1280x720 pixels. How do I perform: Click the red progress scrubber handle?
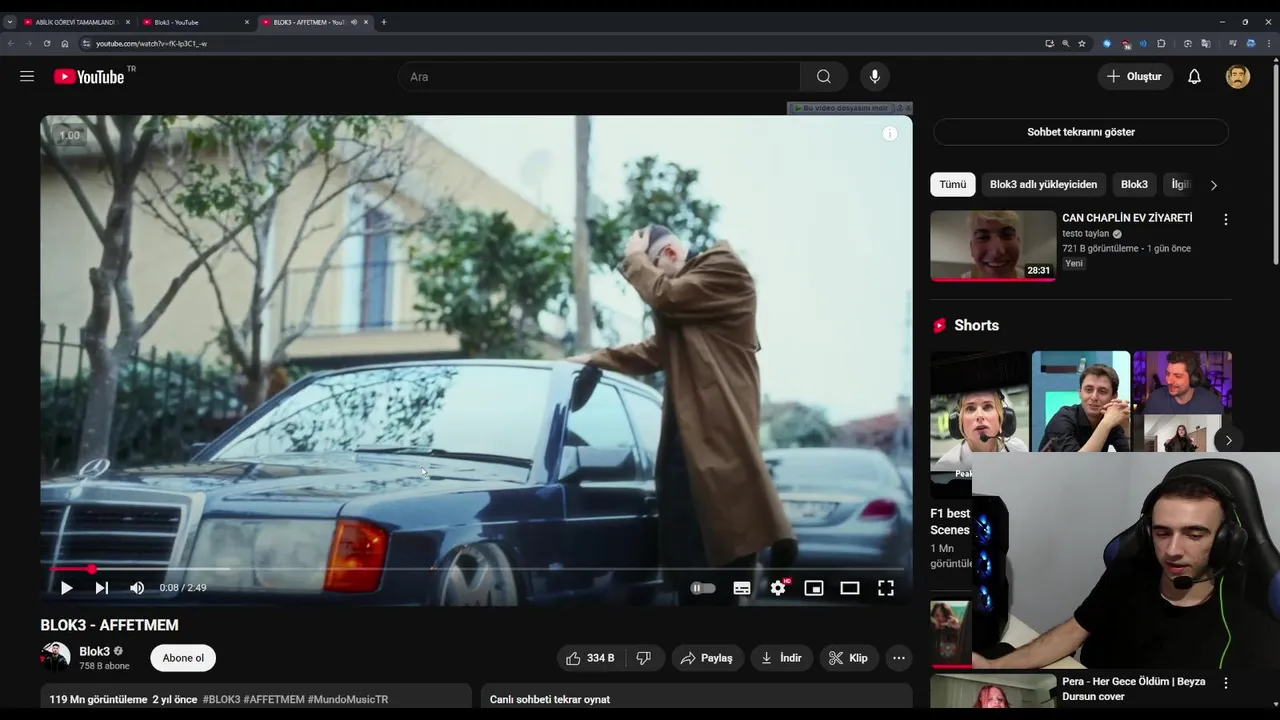click(91, 569)
